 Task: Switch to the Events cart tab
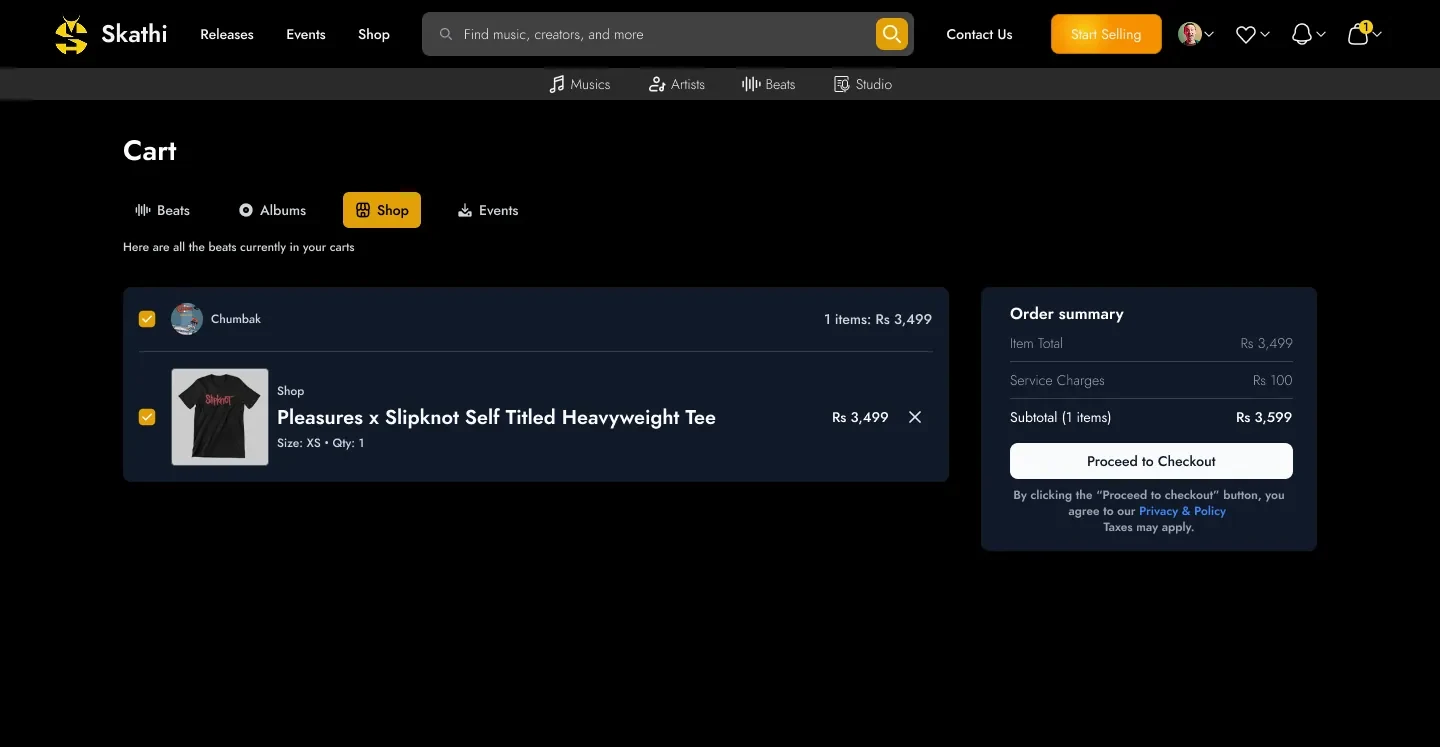click(x=488, y=210)
